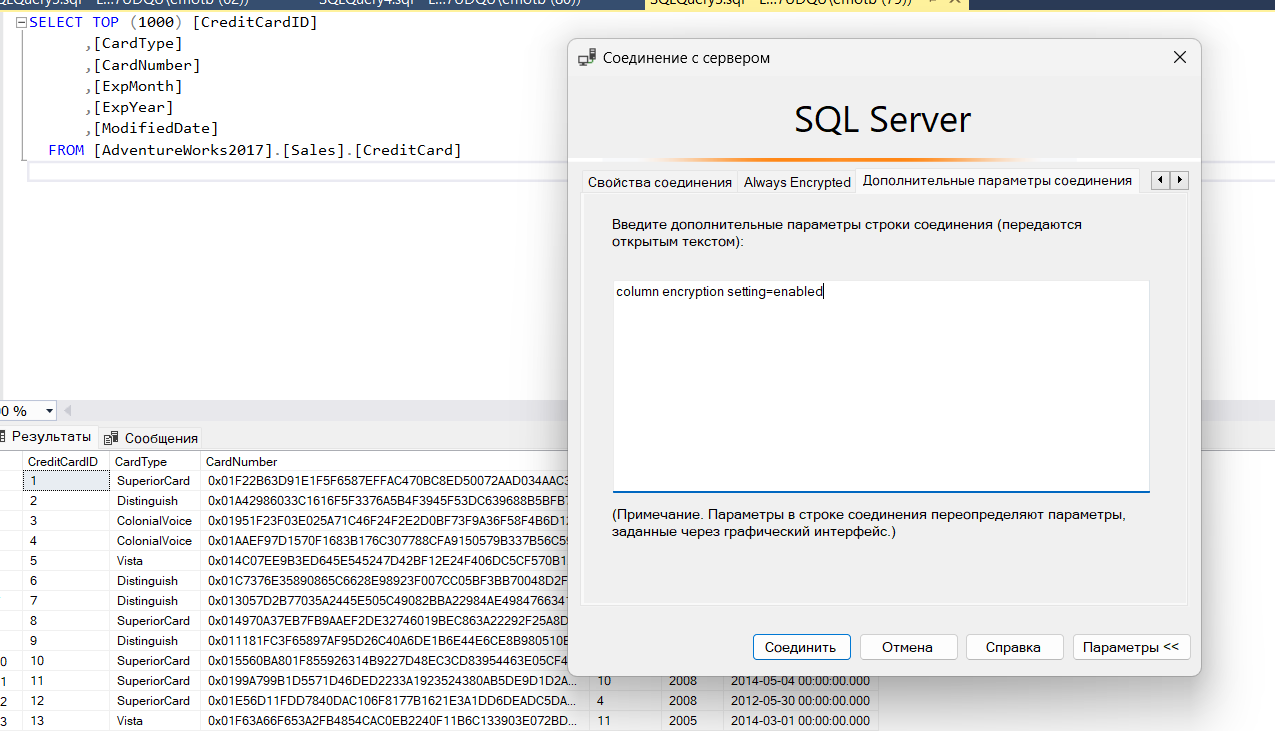Select the date cell 2014-05-04 00:00:00.000
The width and height of the screenshot is (1275, 731).
[x=801, y=681]
